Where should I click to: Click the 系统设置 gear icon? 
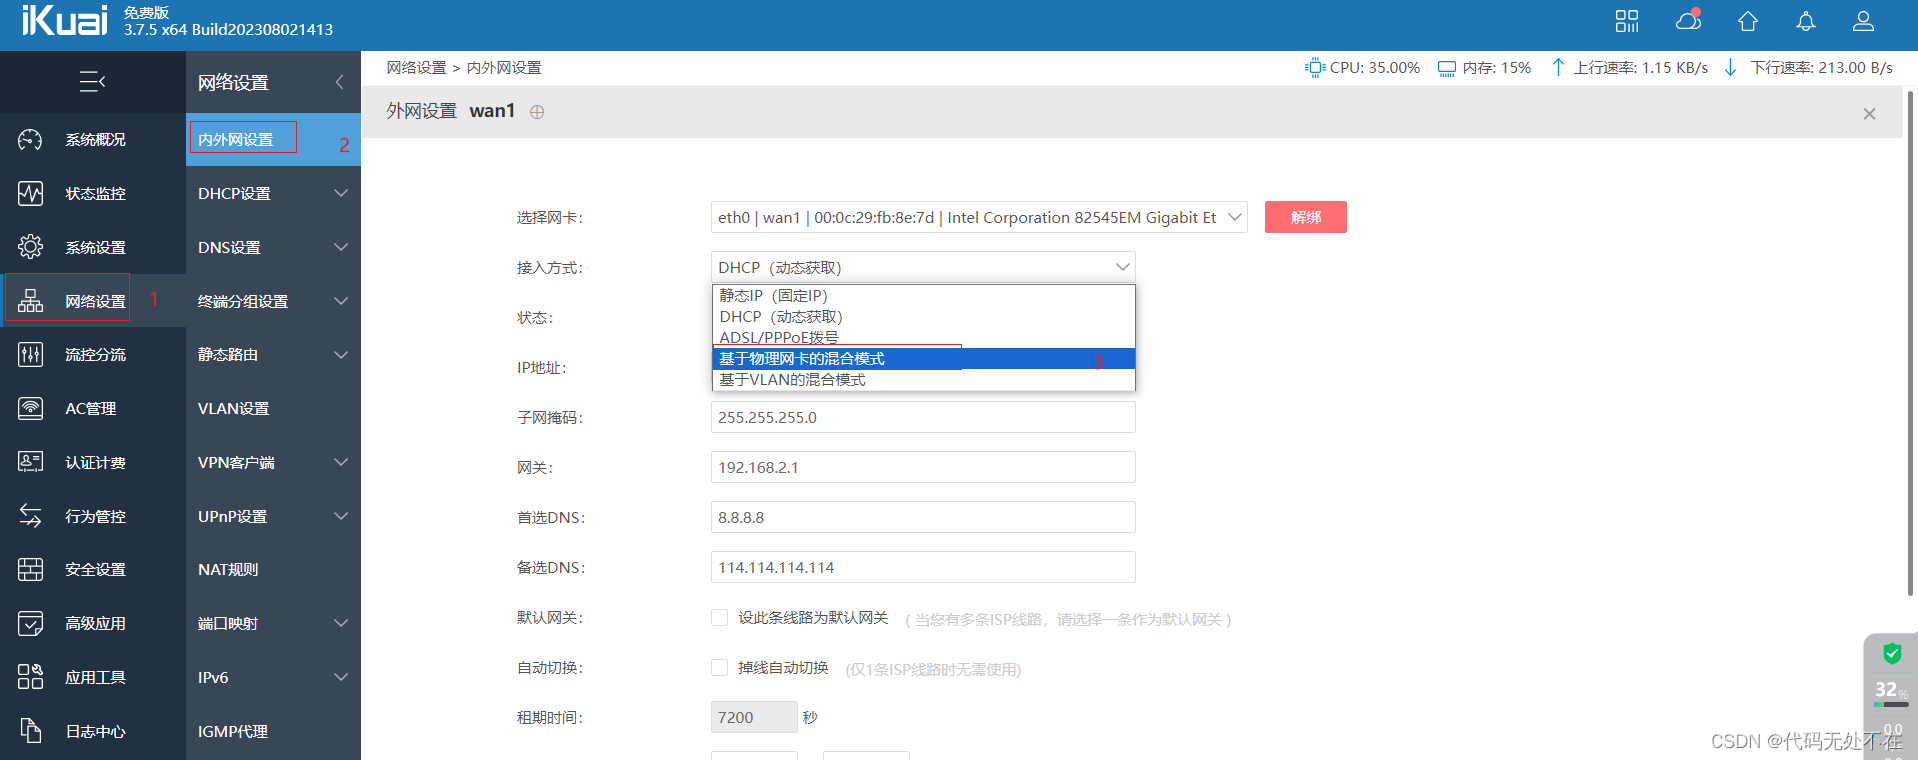tap(31, 247)
